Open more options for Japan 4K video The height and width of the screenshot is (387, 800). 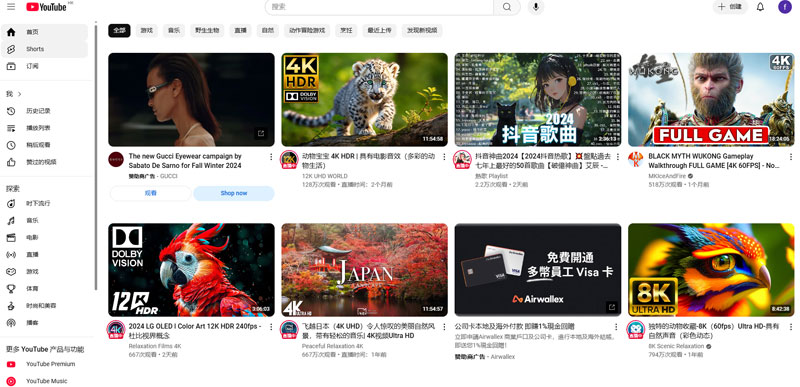[444, 326]
